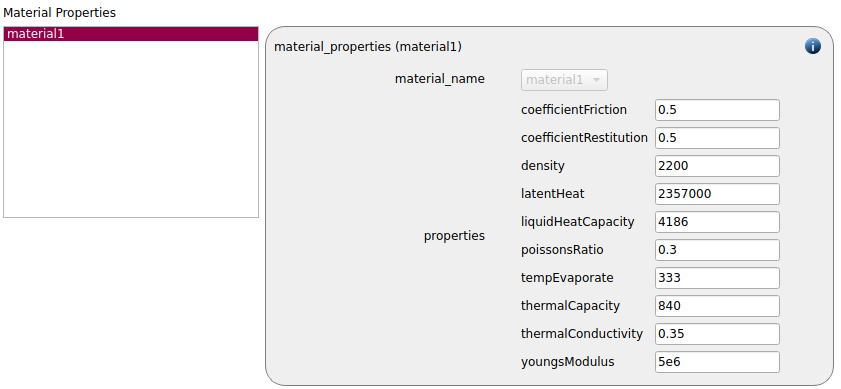Click the latentHeat label
Screen dimensions: 841x389
click(552, 194)
